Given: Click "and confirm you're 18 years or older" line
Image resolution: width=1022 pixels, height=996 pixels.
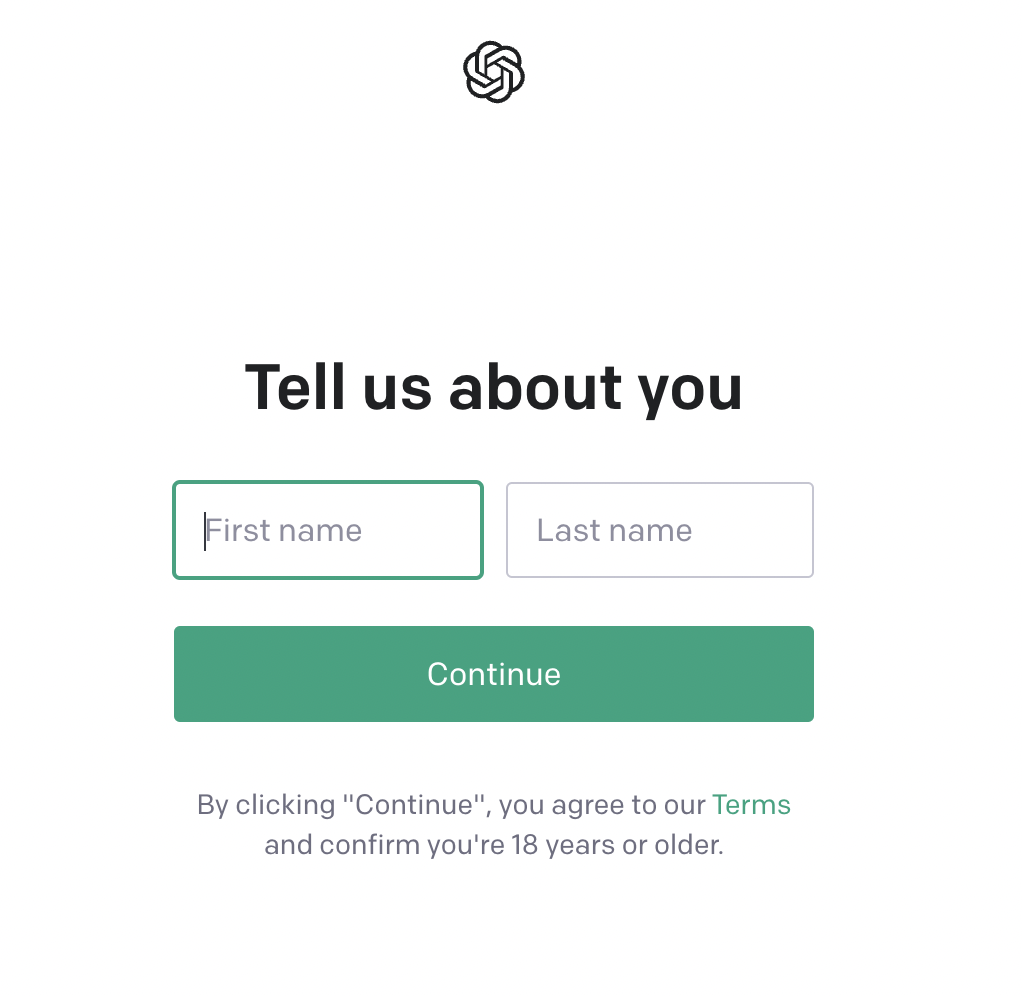Looking at the screenshot, I should pyautogui.click(x=493, y=845).
